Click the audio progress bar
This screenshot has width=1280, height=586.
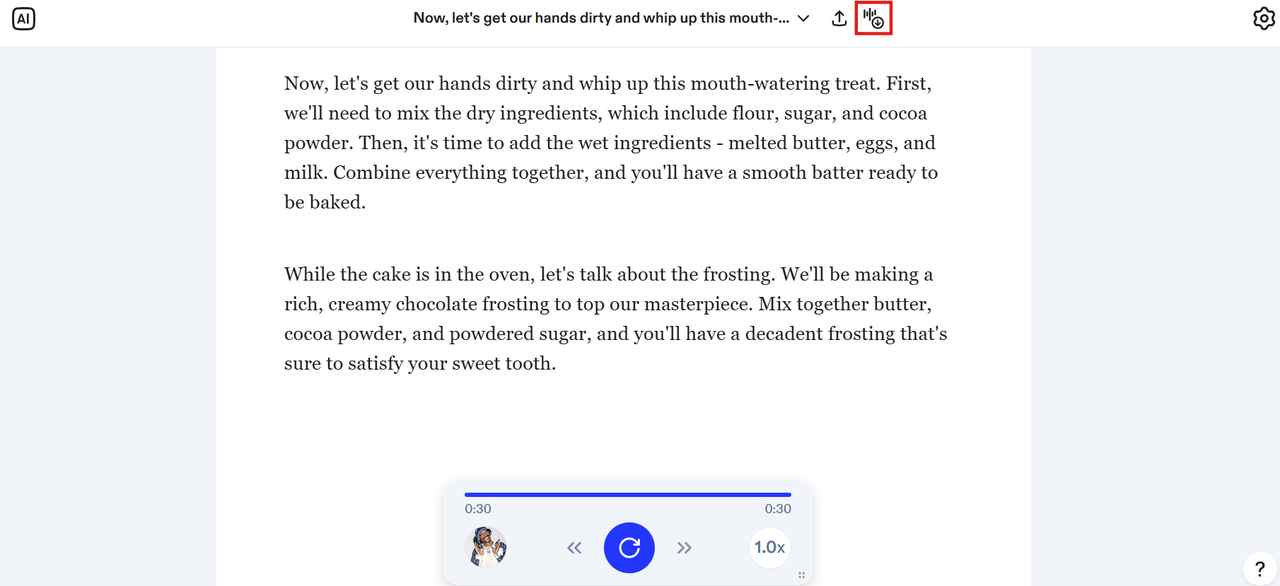[x=627, y=494]
